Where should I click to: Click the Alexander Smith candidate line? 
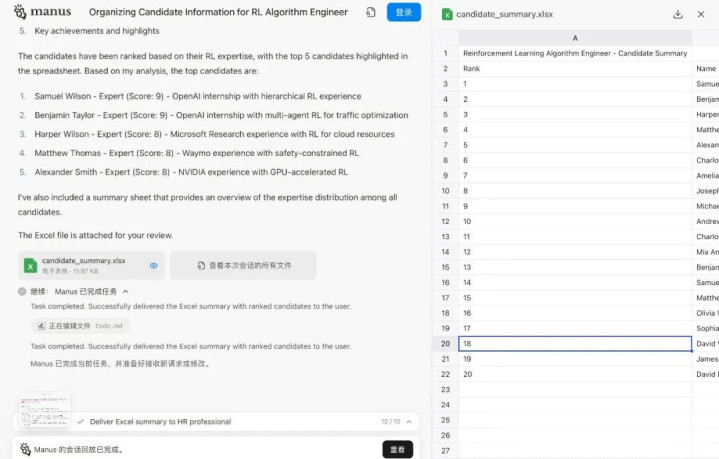point(191,172)
